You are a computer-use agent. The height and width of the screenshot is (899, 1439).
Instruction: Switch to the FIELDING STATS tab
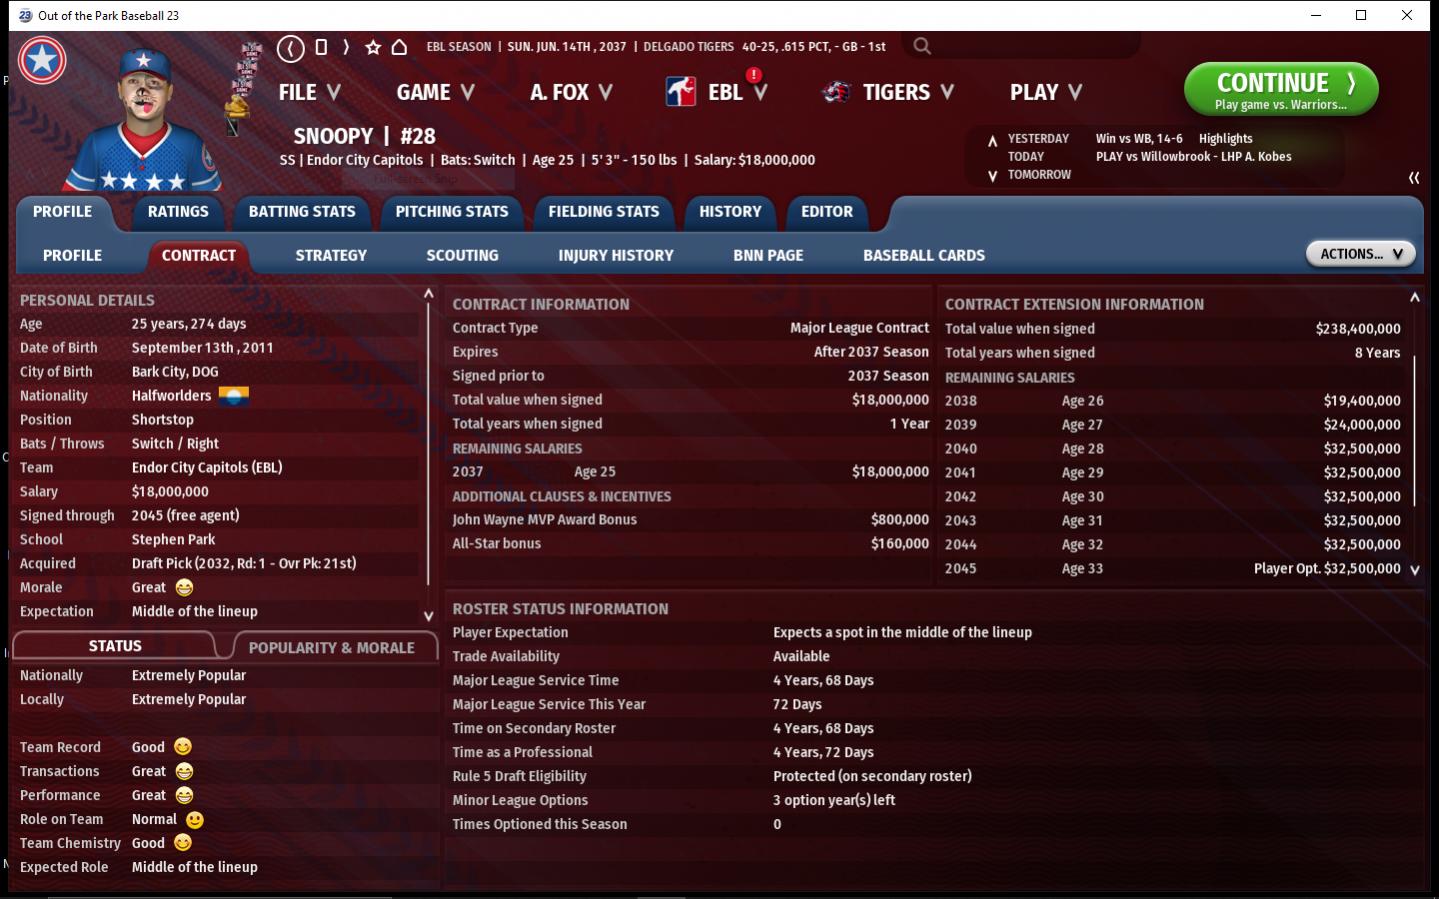click(x=604, y=212)
